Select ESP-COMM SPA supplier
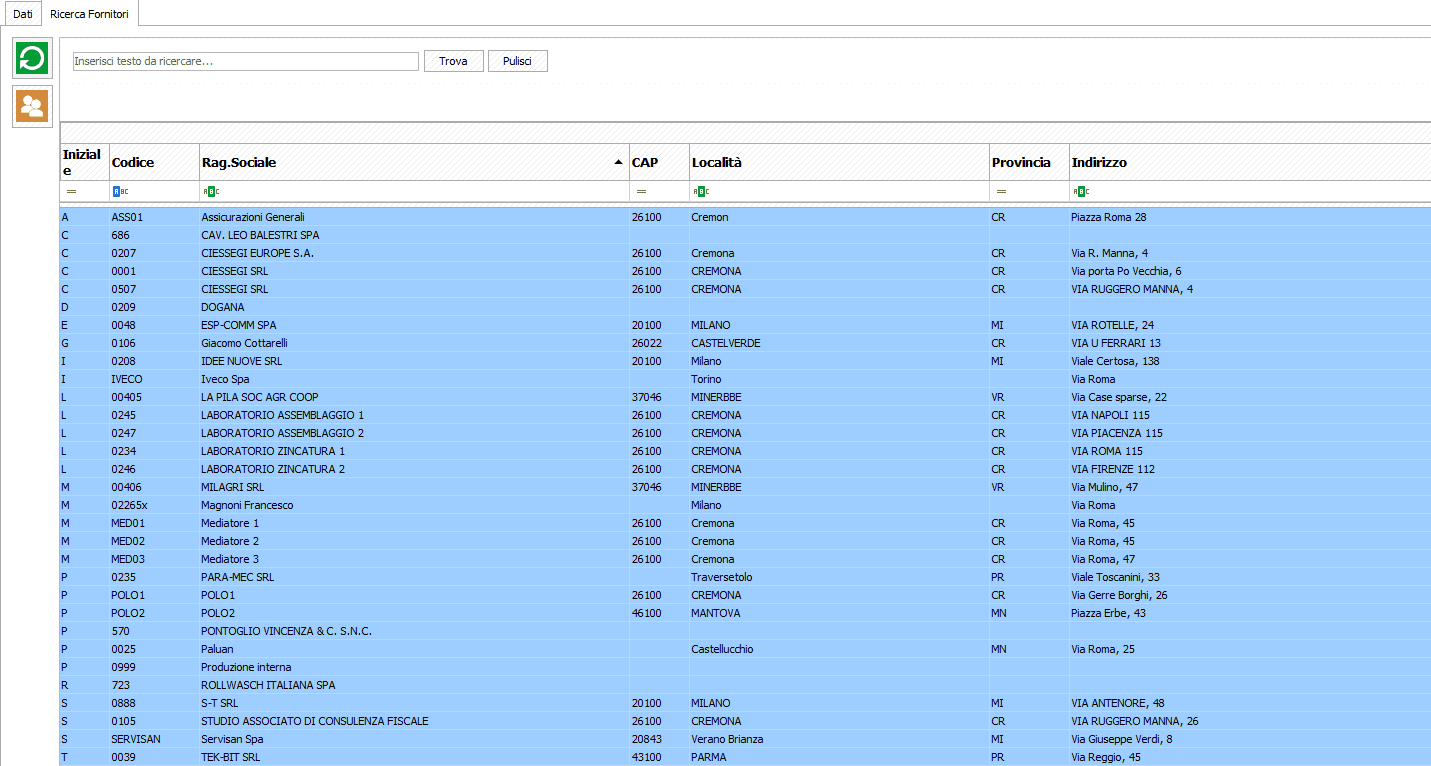The height and width of the screenshot is (766, 1431). 745,325
